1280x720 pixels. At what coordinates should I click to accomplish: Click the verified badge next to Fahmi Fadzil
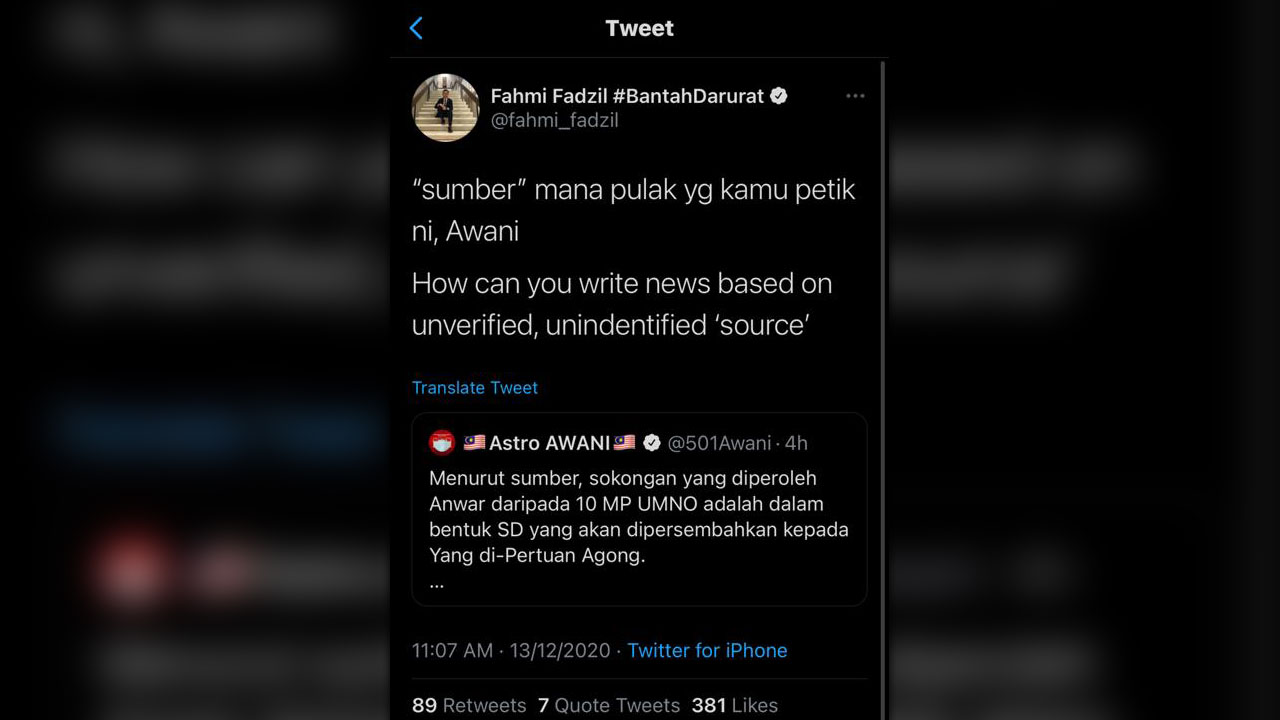click(x=779, y=96)
